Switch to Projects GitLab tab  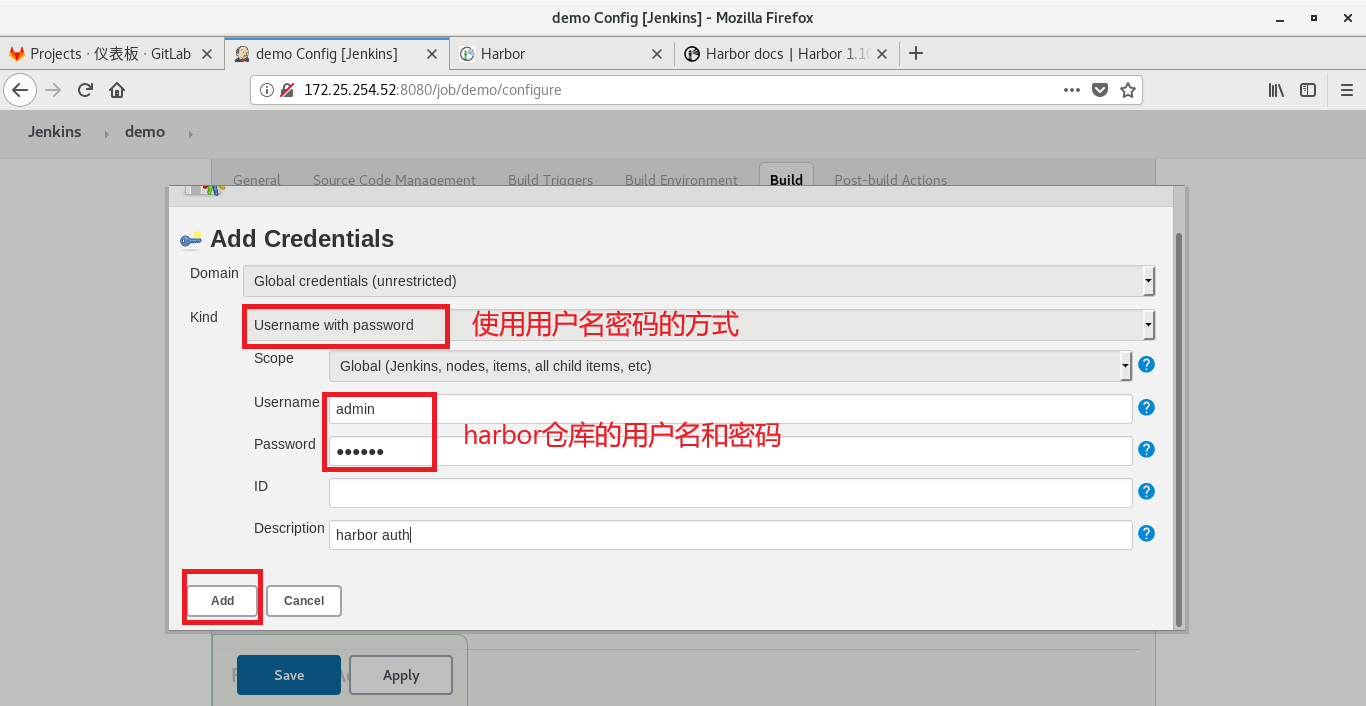coord(112,54)
